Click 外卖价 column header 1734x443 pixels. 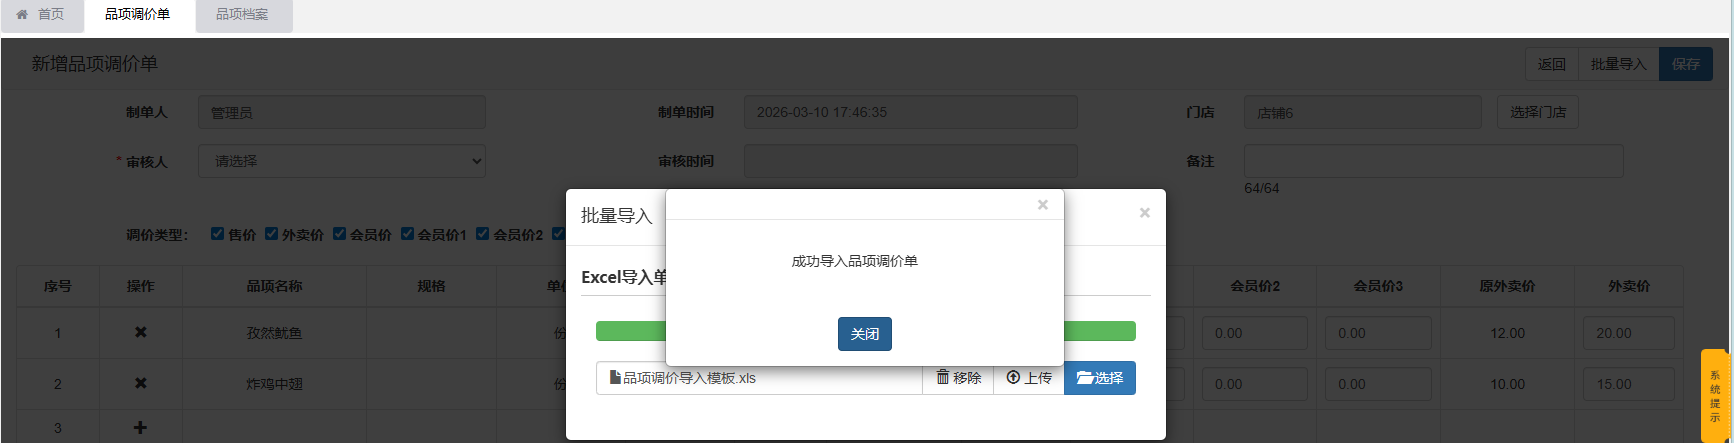pyautogui.click(x=1629, y=286)
